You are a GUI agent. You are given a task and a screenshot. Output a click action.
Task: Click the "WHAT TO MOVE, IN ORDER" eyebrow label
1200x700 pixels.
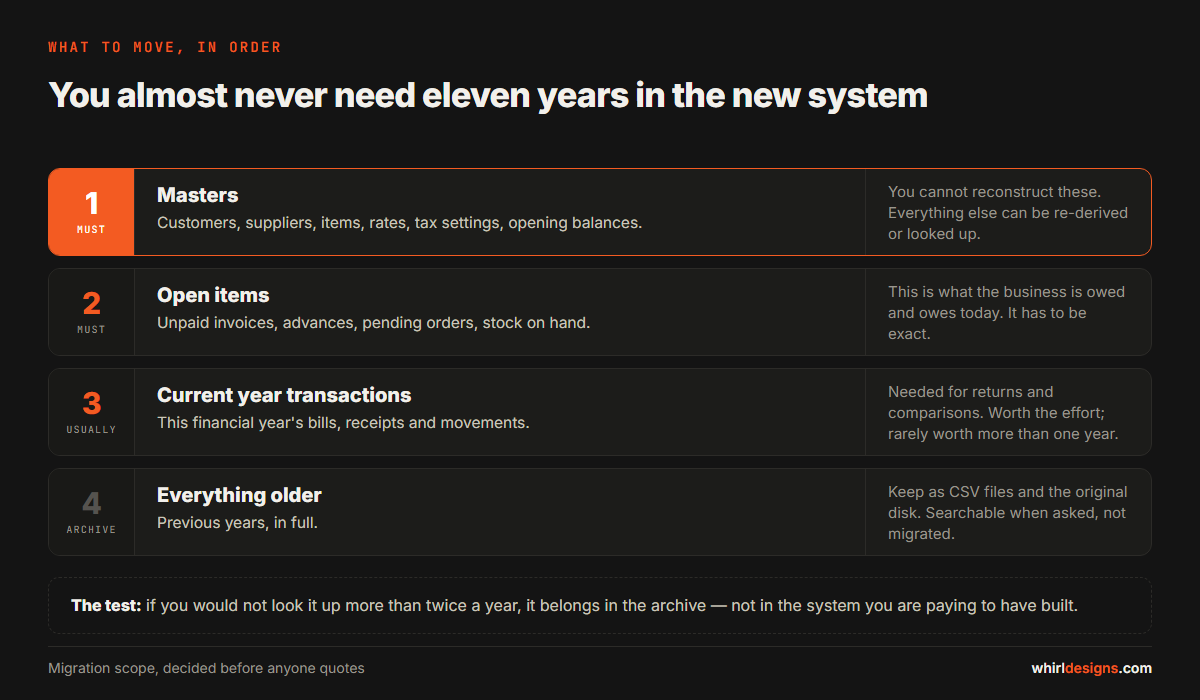tap(165, 47)
